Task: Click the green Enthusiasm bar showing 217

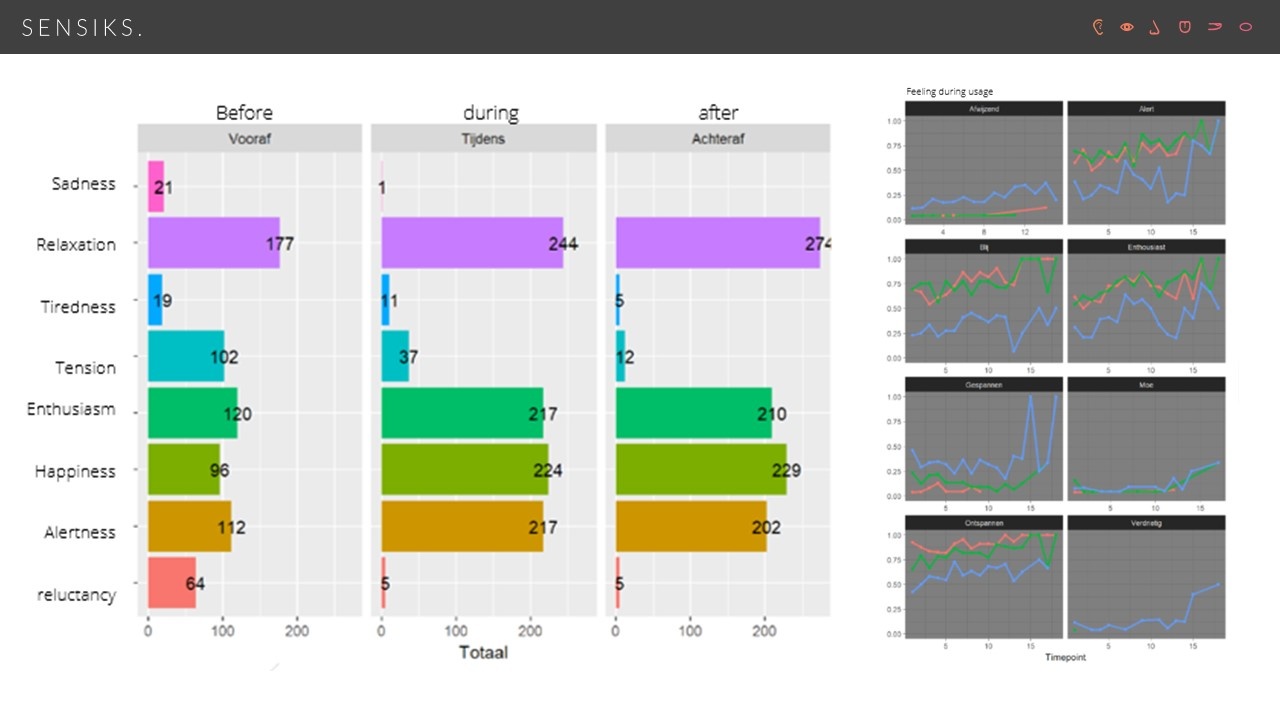Action: click(x=461, y=413)
